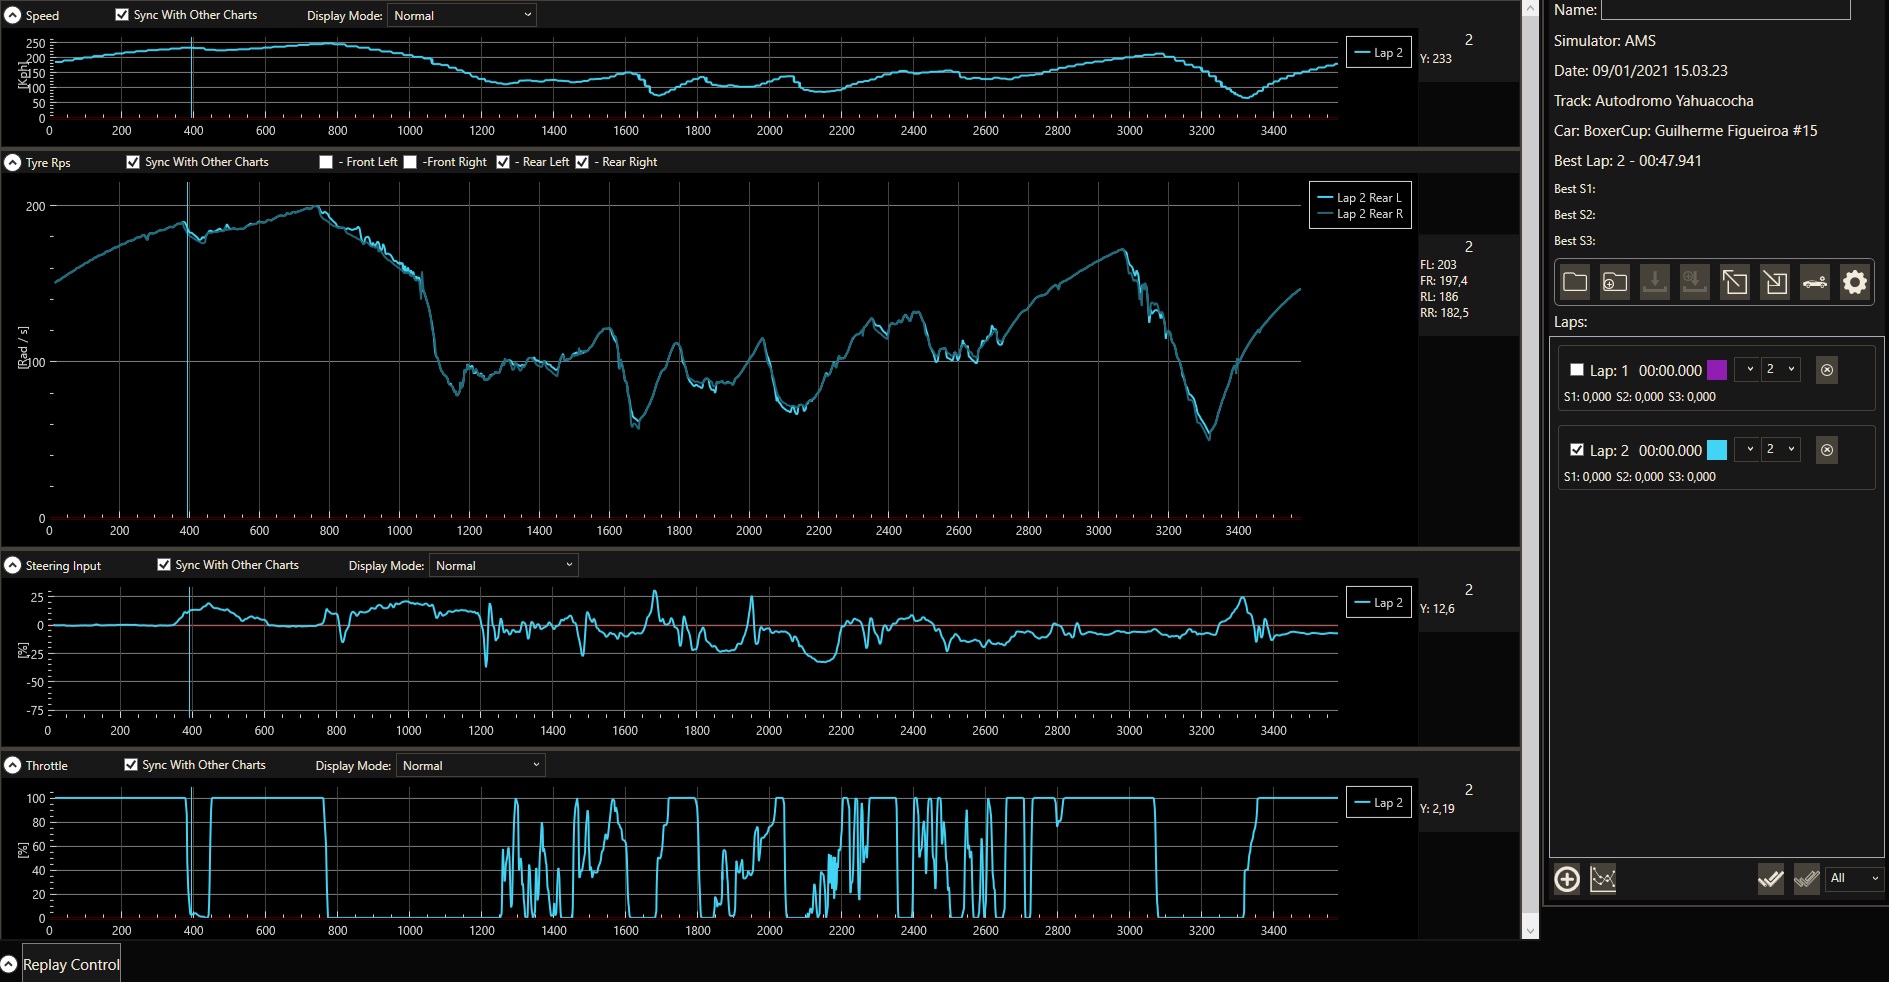
Task: Click the Y: 233 speed readout
Action: [1435, 59]
